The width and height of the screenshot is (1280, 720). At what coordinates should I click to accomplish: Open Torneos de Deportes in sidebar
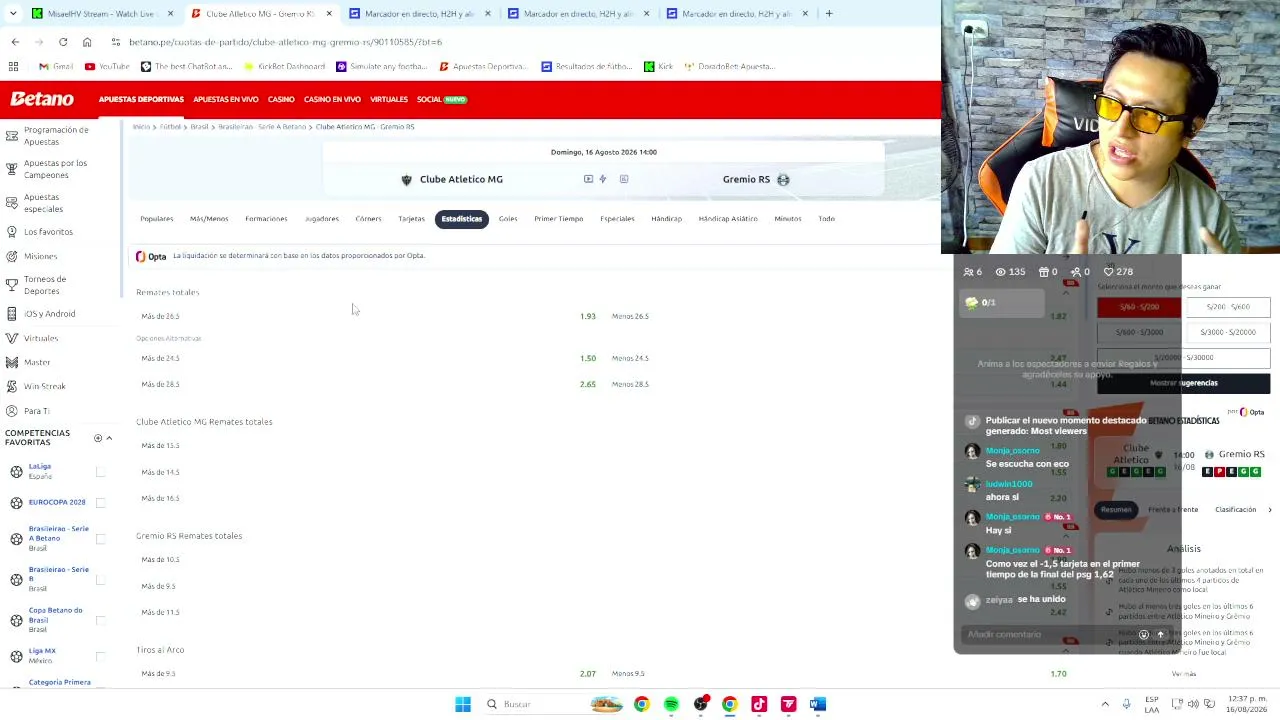click(x=45, y=285)
